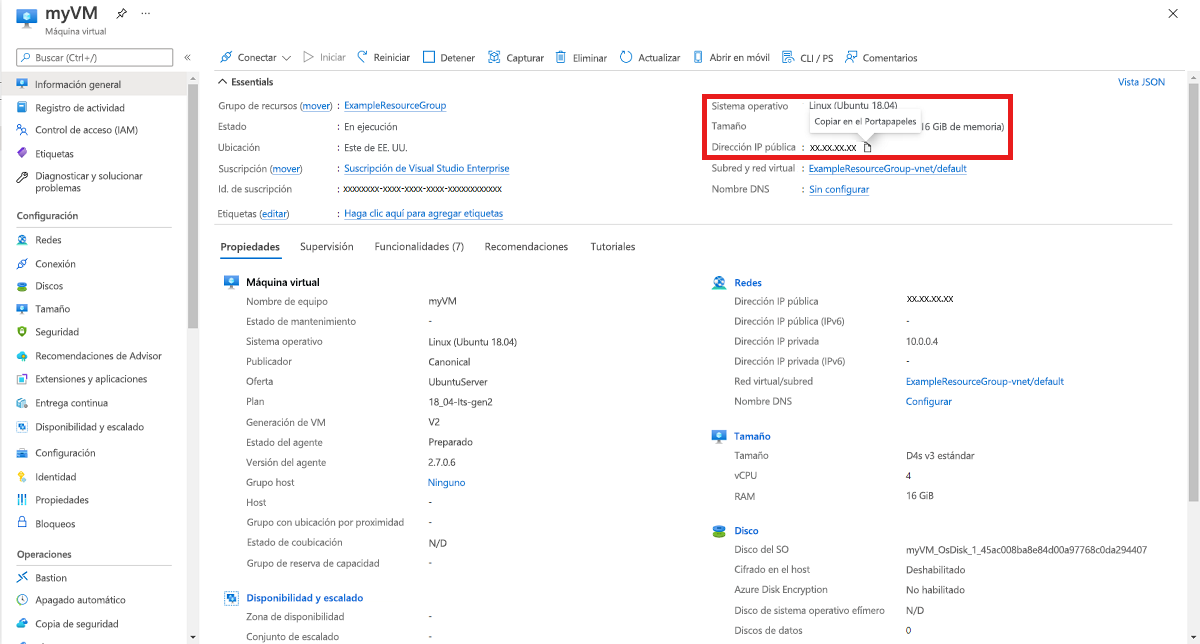Click Configurar link for Nombre DNS
The height and width of the screenshot is (644, 1200).
(x=929, y=402)
